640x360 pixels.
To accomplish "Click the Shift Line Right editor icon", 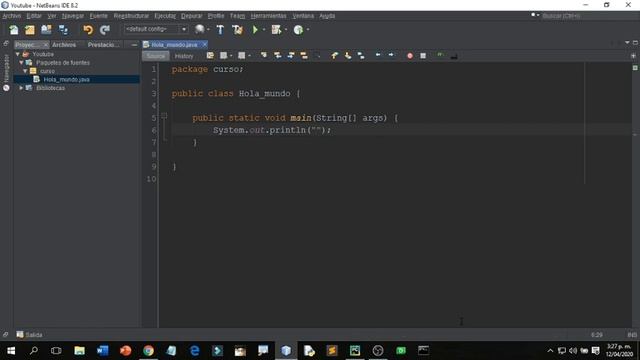I will click(x=391, y=55).
